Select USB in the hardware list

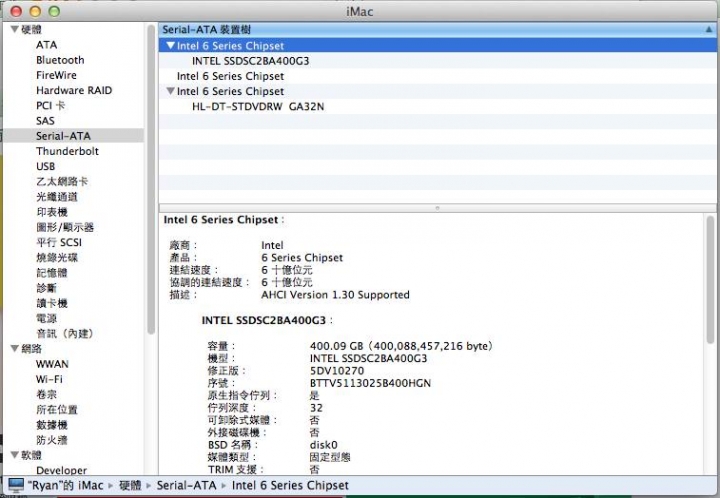tap(45, 166)
